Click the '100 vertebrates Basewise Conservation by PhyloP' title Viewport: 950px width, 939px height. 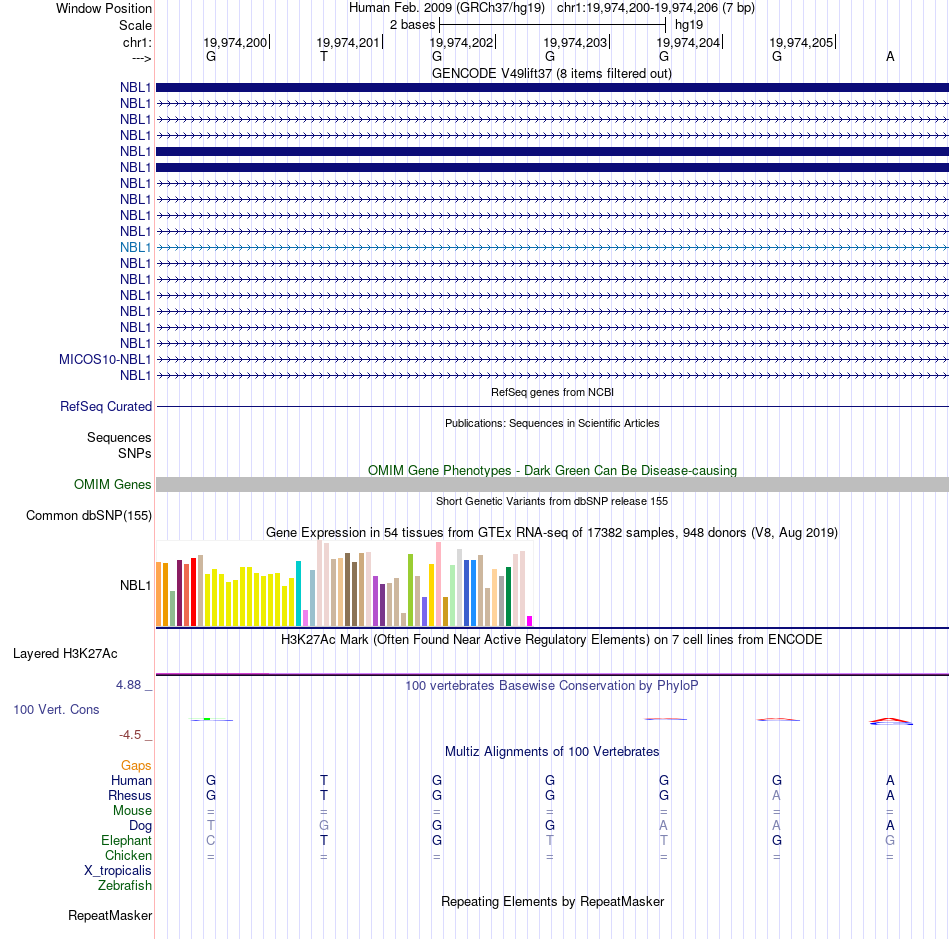[x=552, y=685]
